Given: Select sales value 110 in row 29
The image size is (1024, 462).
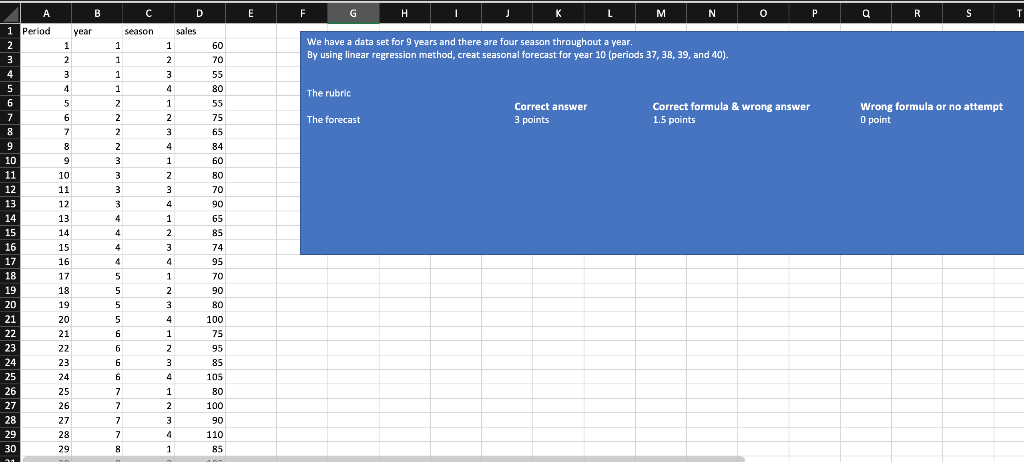Looking at the screenshot, I should tap(199, 435).
